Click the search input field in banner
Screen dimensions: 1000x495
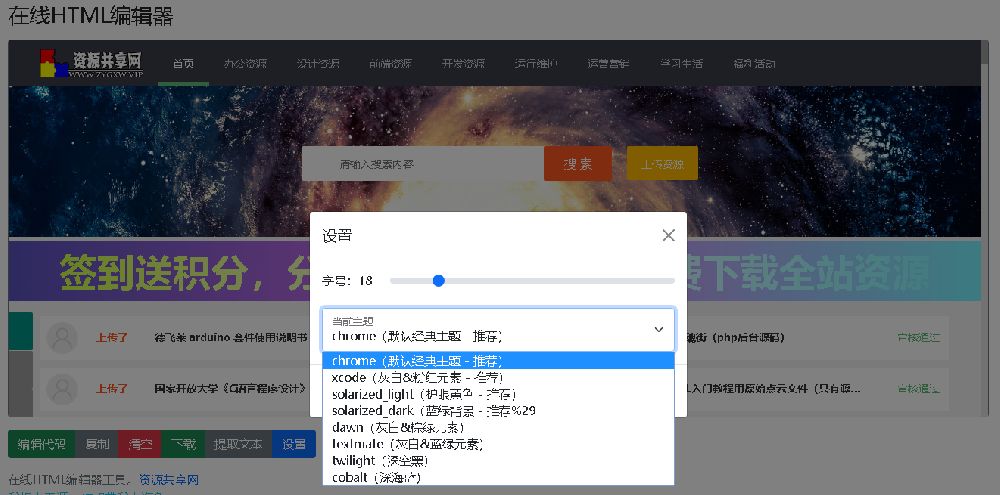click(x=422, y=164)
